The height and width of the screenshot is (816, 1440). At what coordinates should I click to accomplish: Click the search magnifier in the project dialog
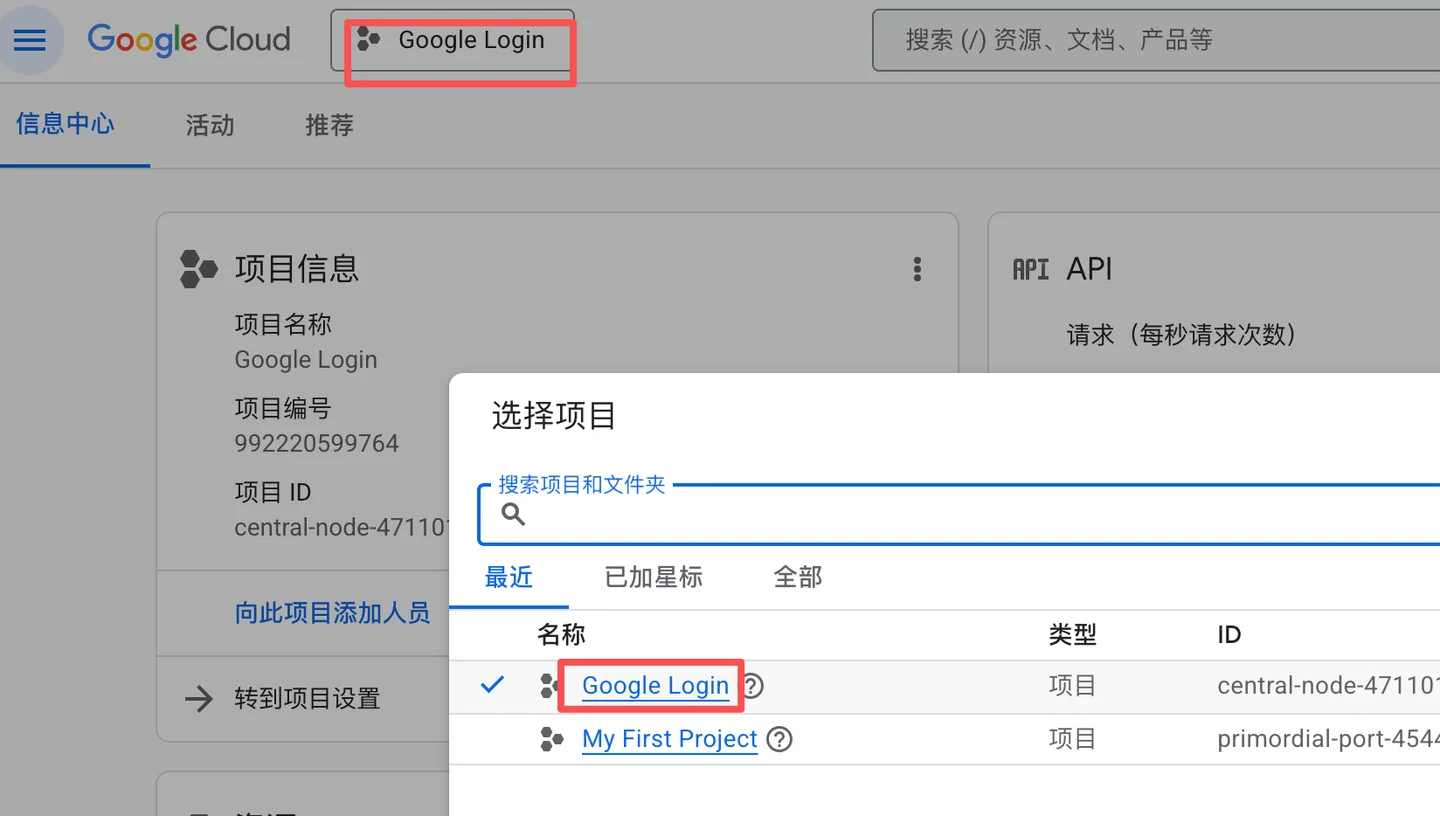click(x=512, y=514)
